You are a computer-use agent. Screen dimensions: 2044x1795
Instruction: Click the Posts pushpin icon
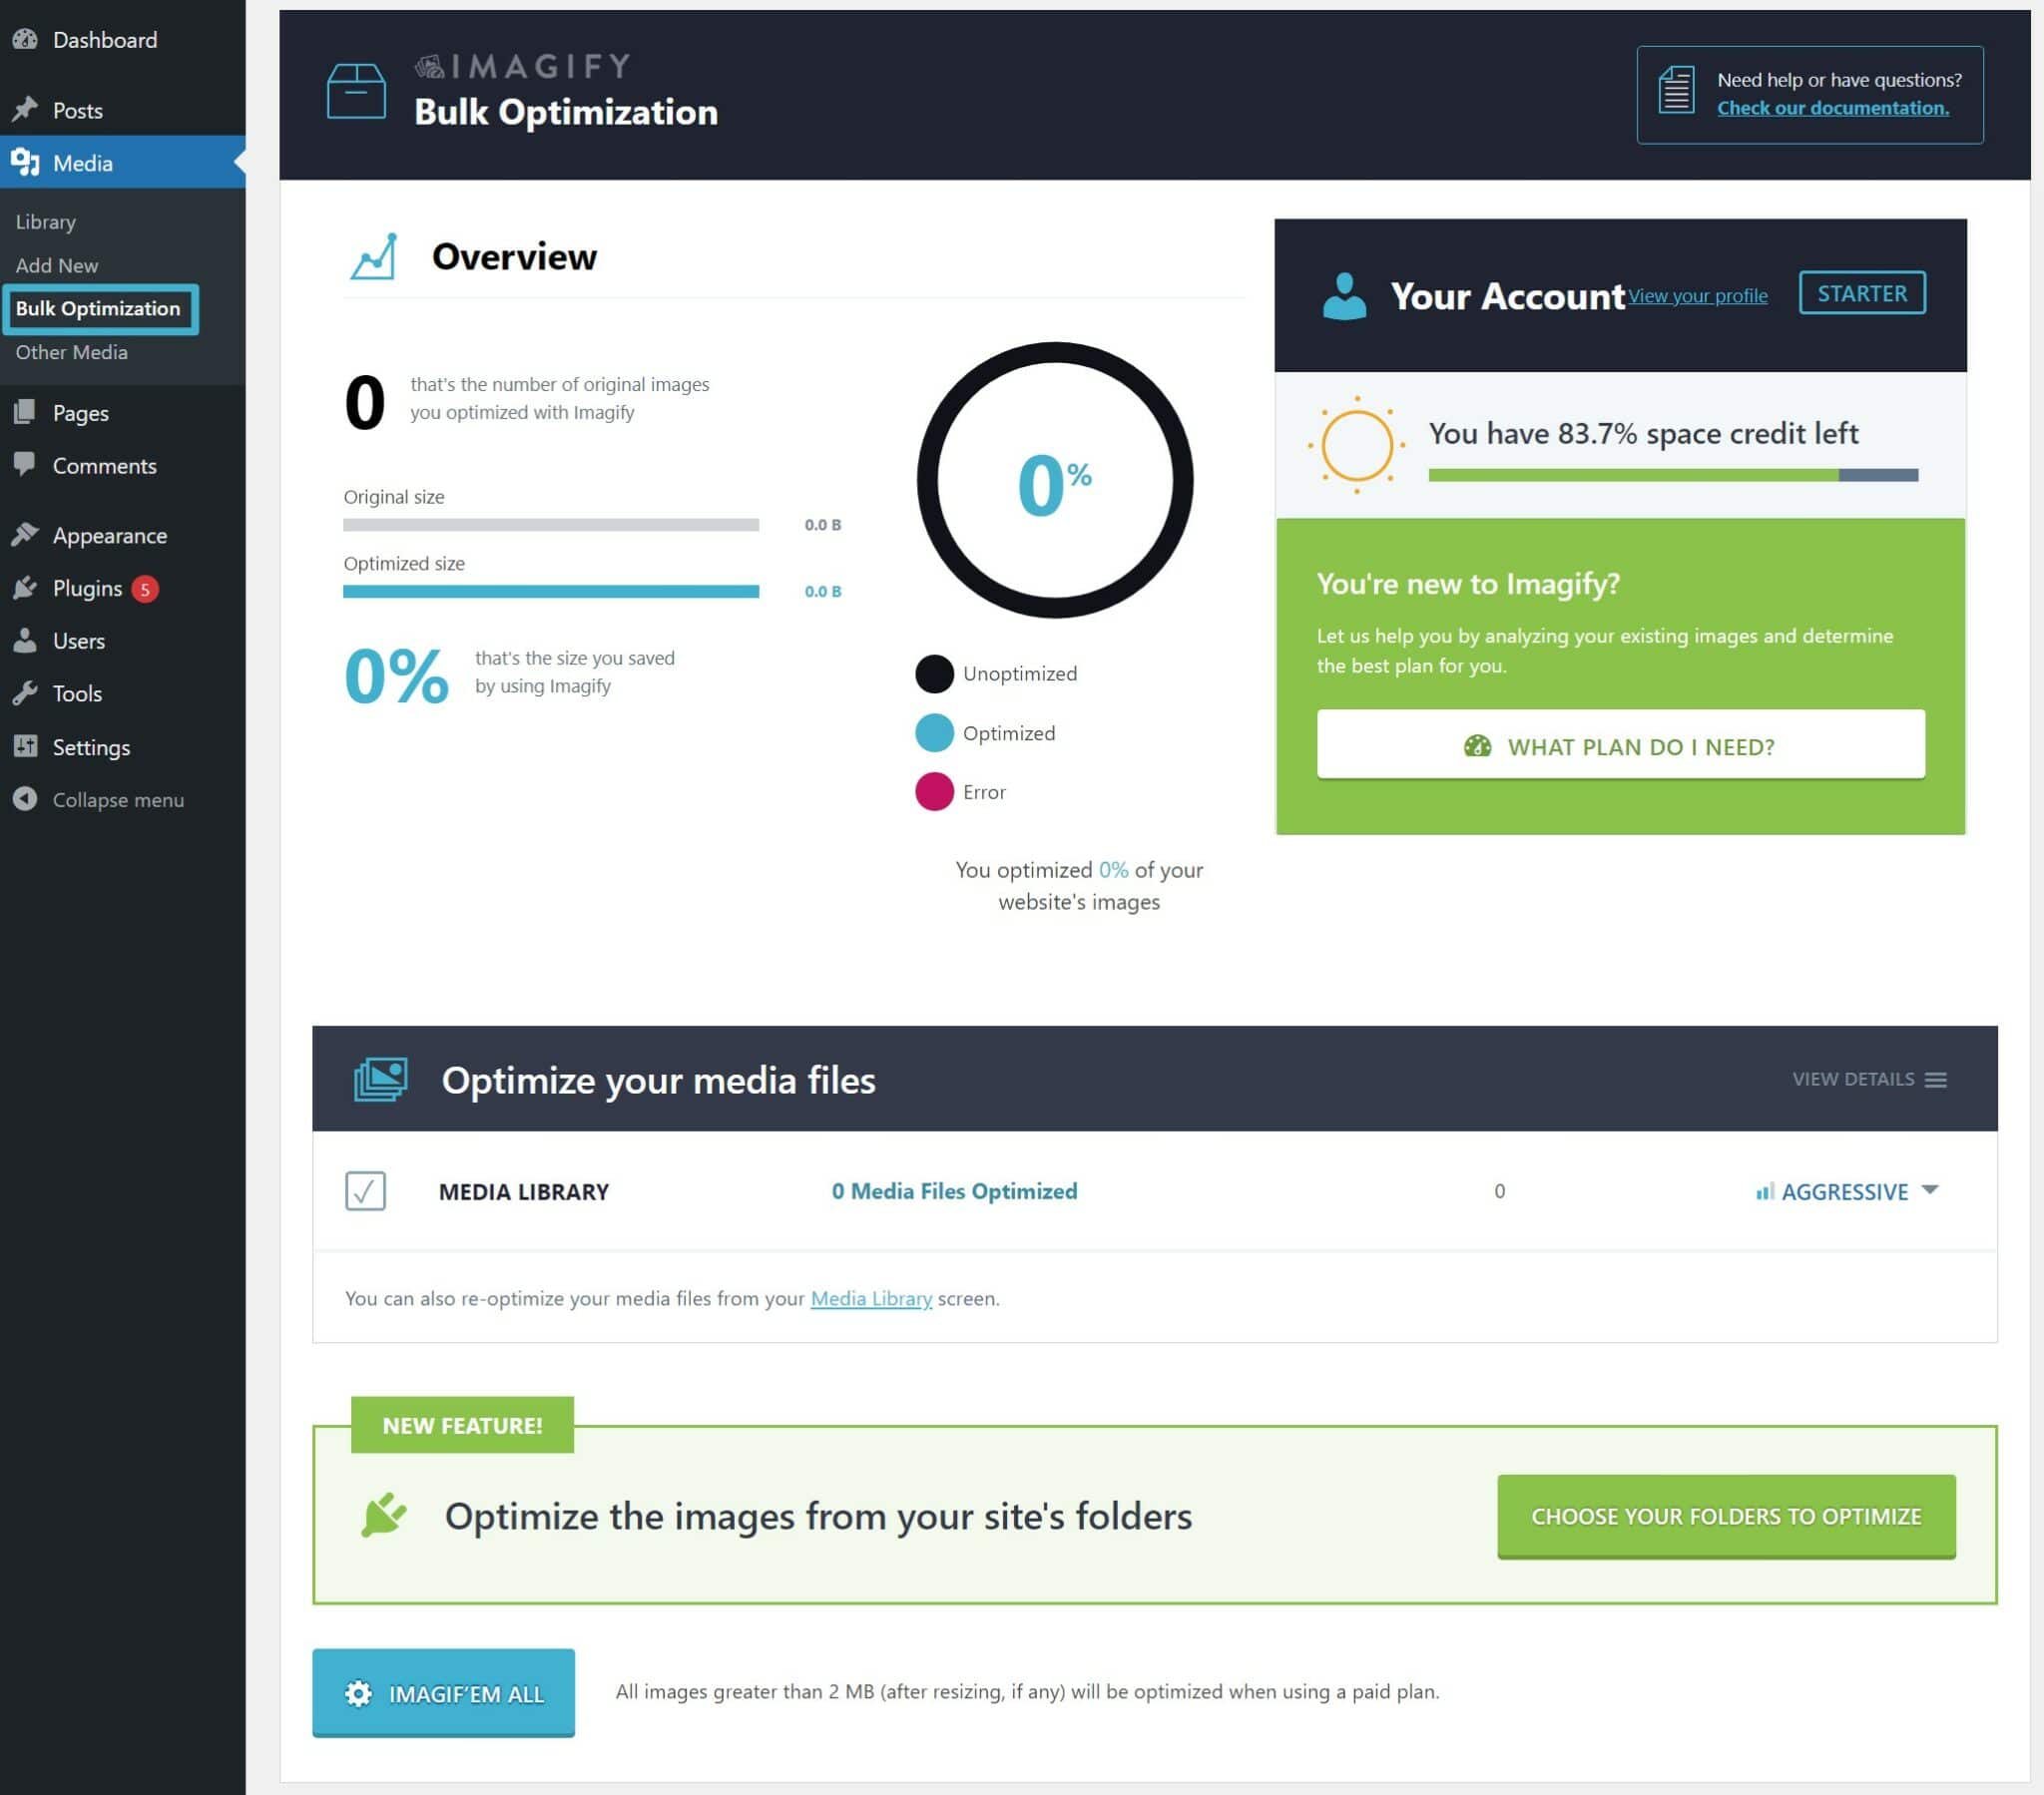click(25, 110)
